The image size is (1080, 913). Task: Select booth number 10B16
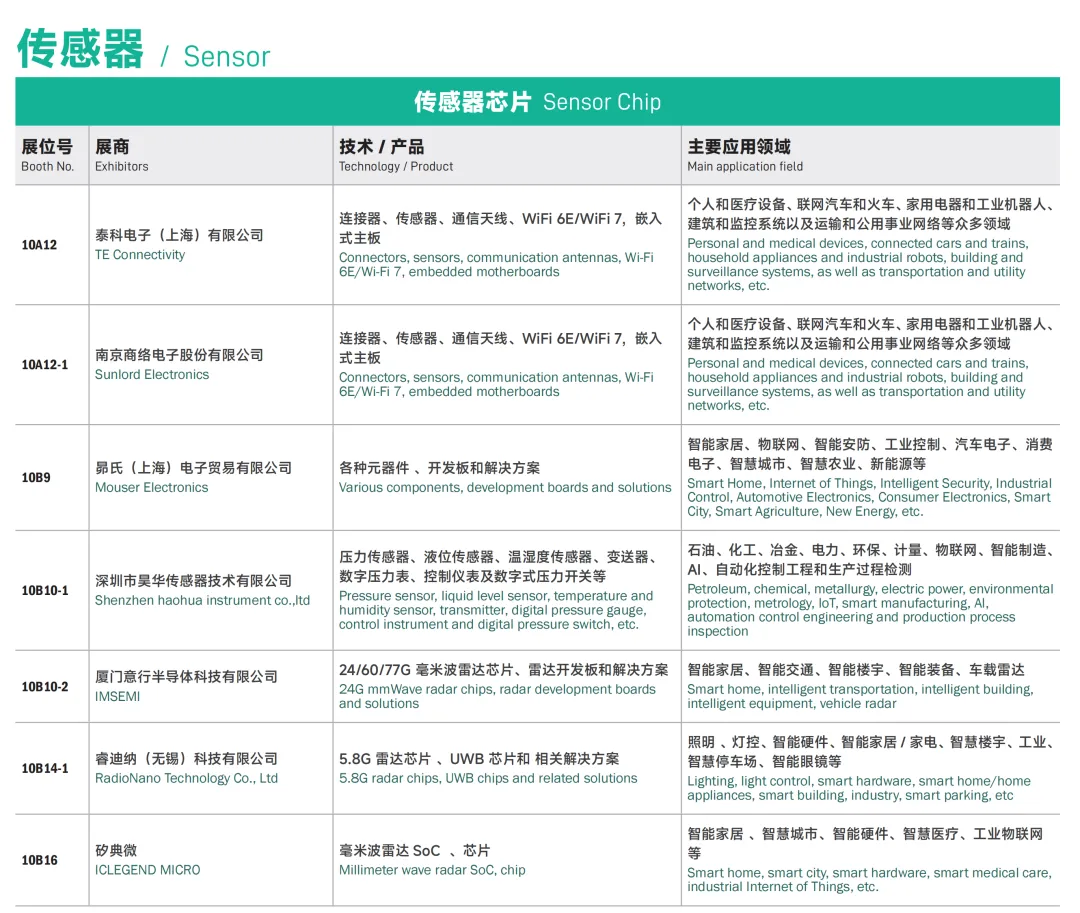39,860
